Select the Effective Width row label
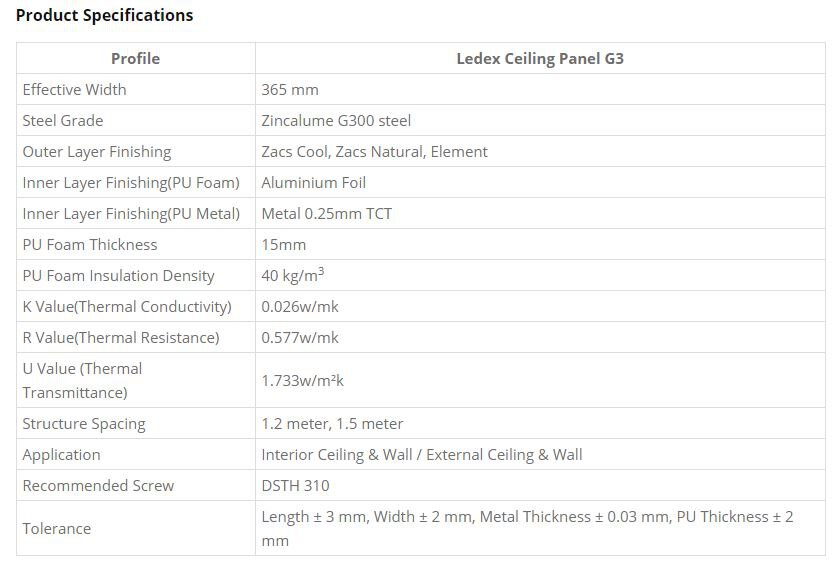836x570 pixels. point(75,89)
